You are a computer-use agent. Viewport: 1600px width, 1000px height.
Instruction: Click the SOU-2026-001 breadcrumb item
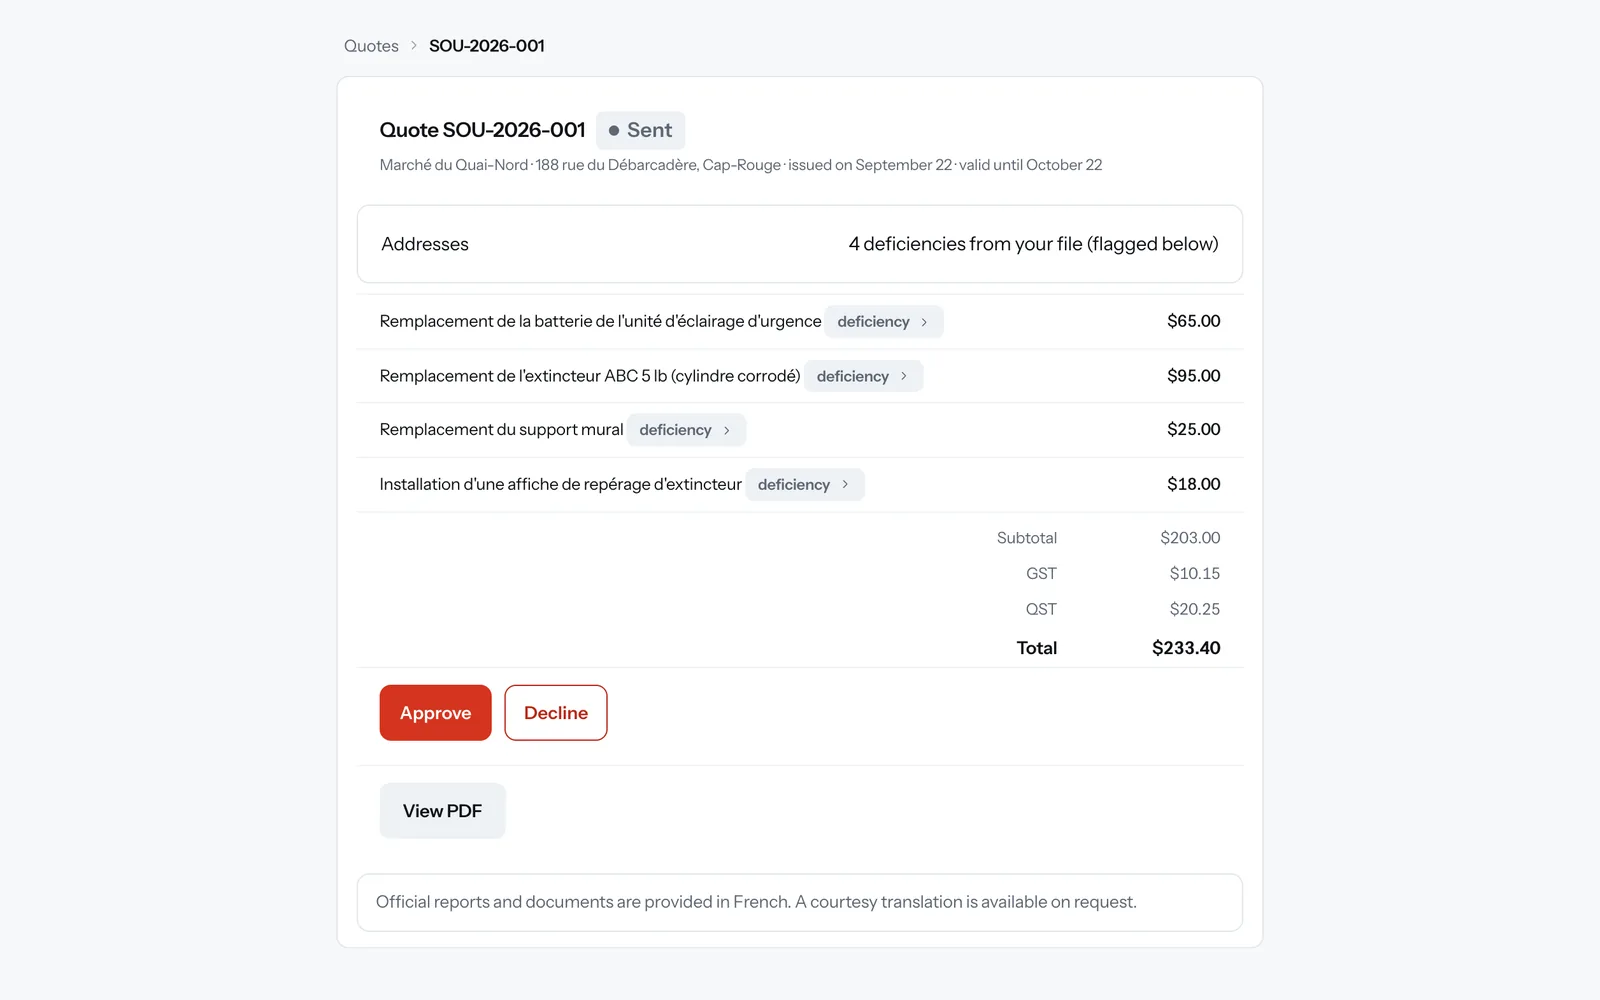[x=487, y=46]
